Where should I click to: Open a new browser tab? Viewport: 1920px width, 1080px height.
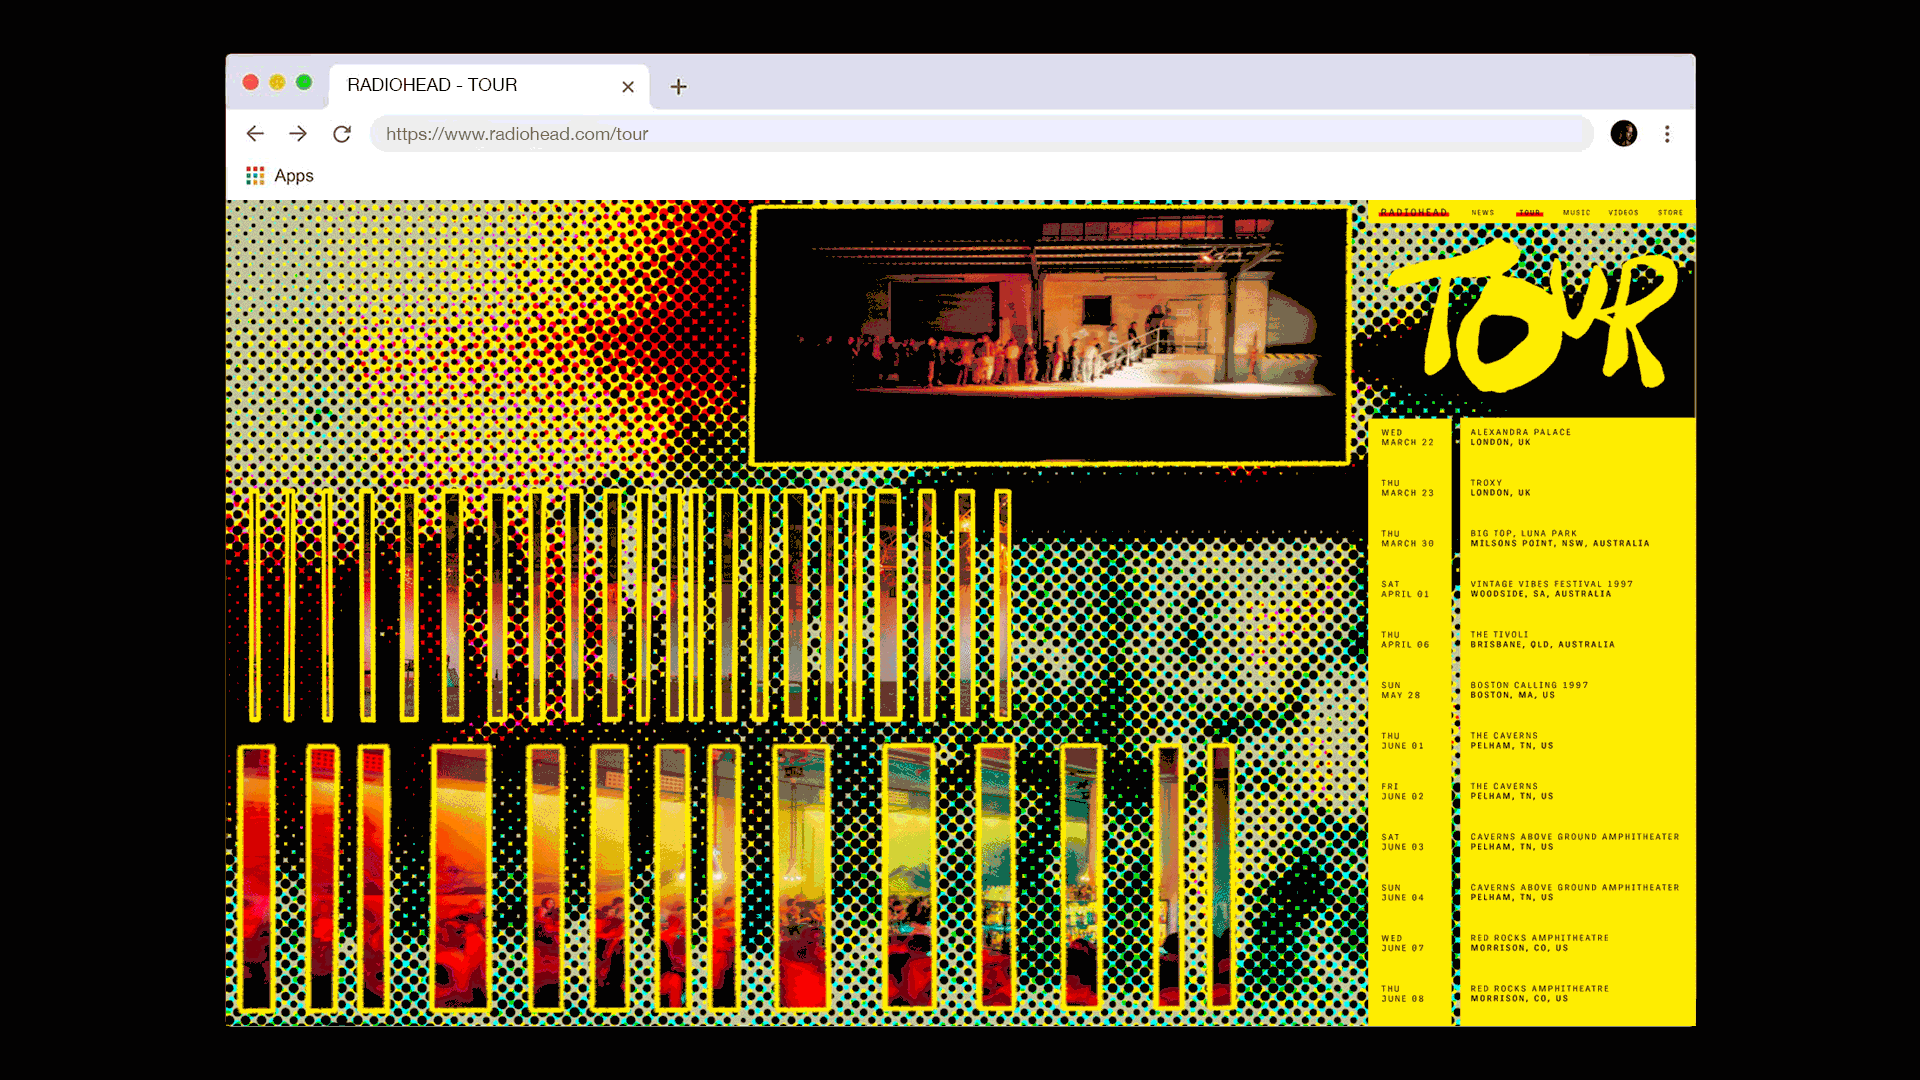click(678, 87)
